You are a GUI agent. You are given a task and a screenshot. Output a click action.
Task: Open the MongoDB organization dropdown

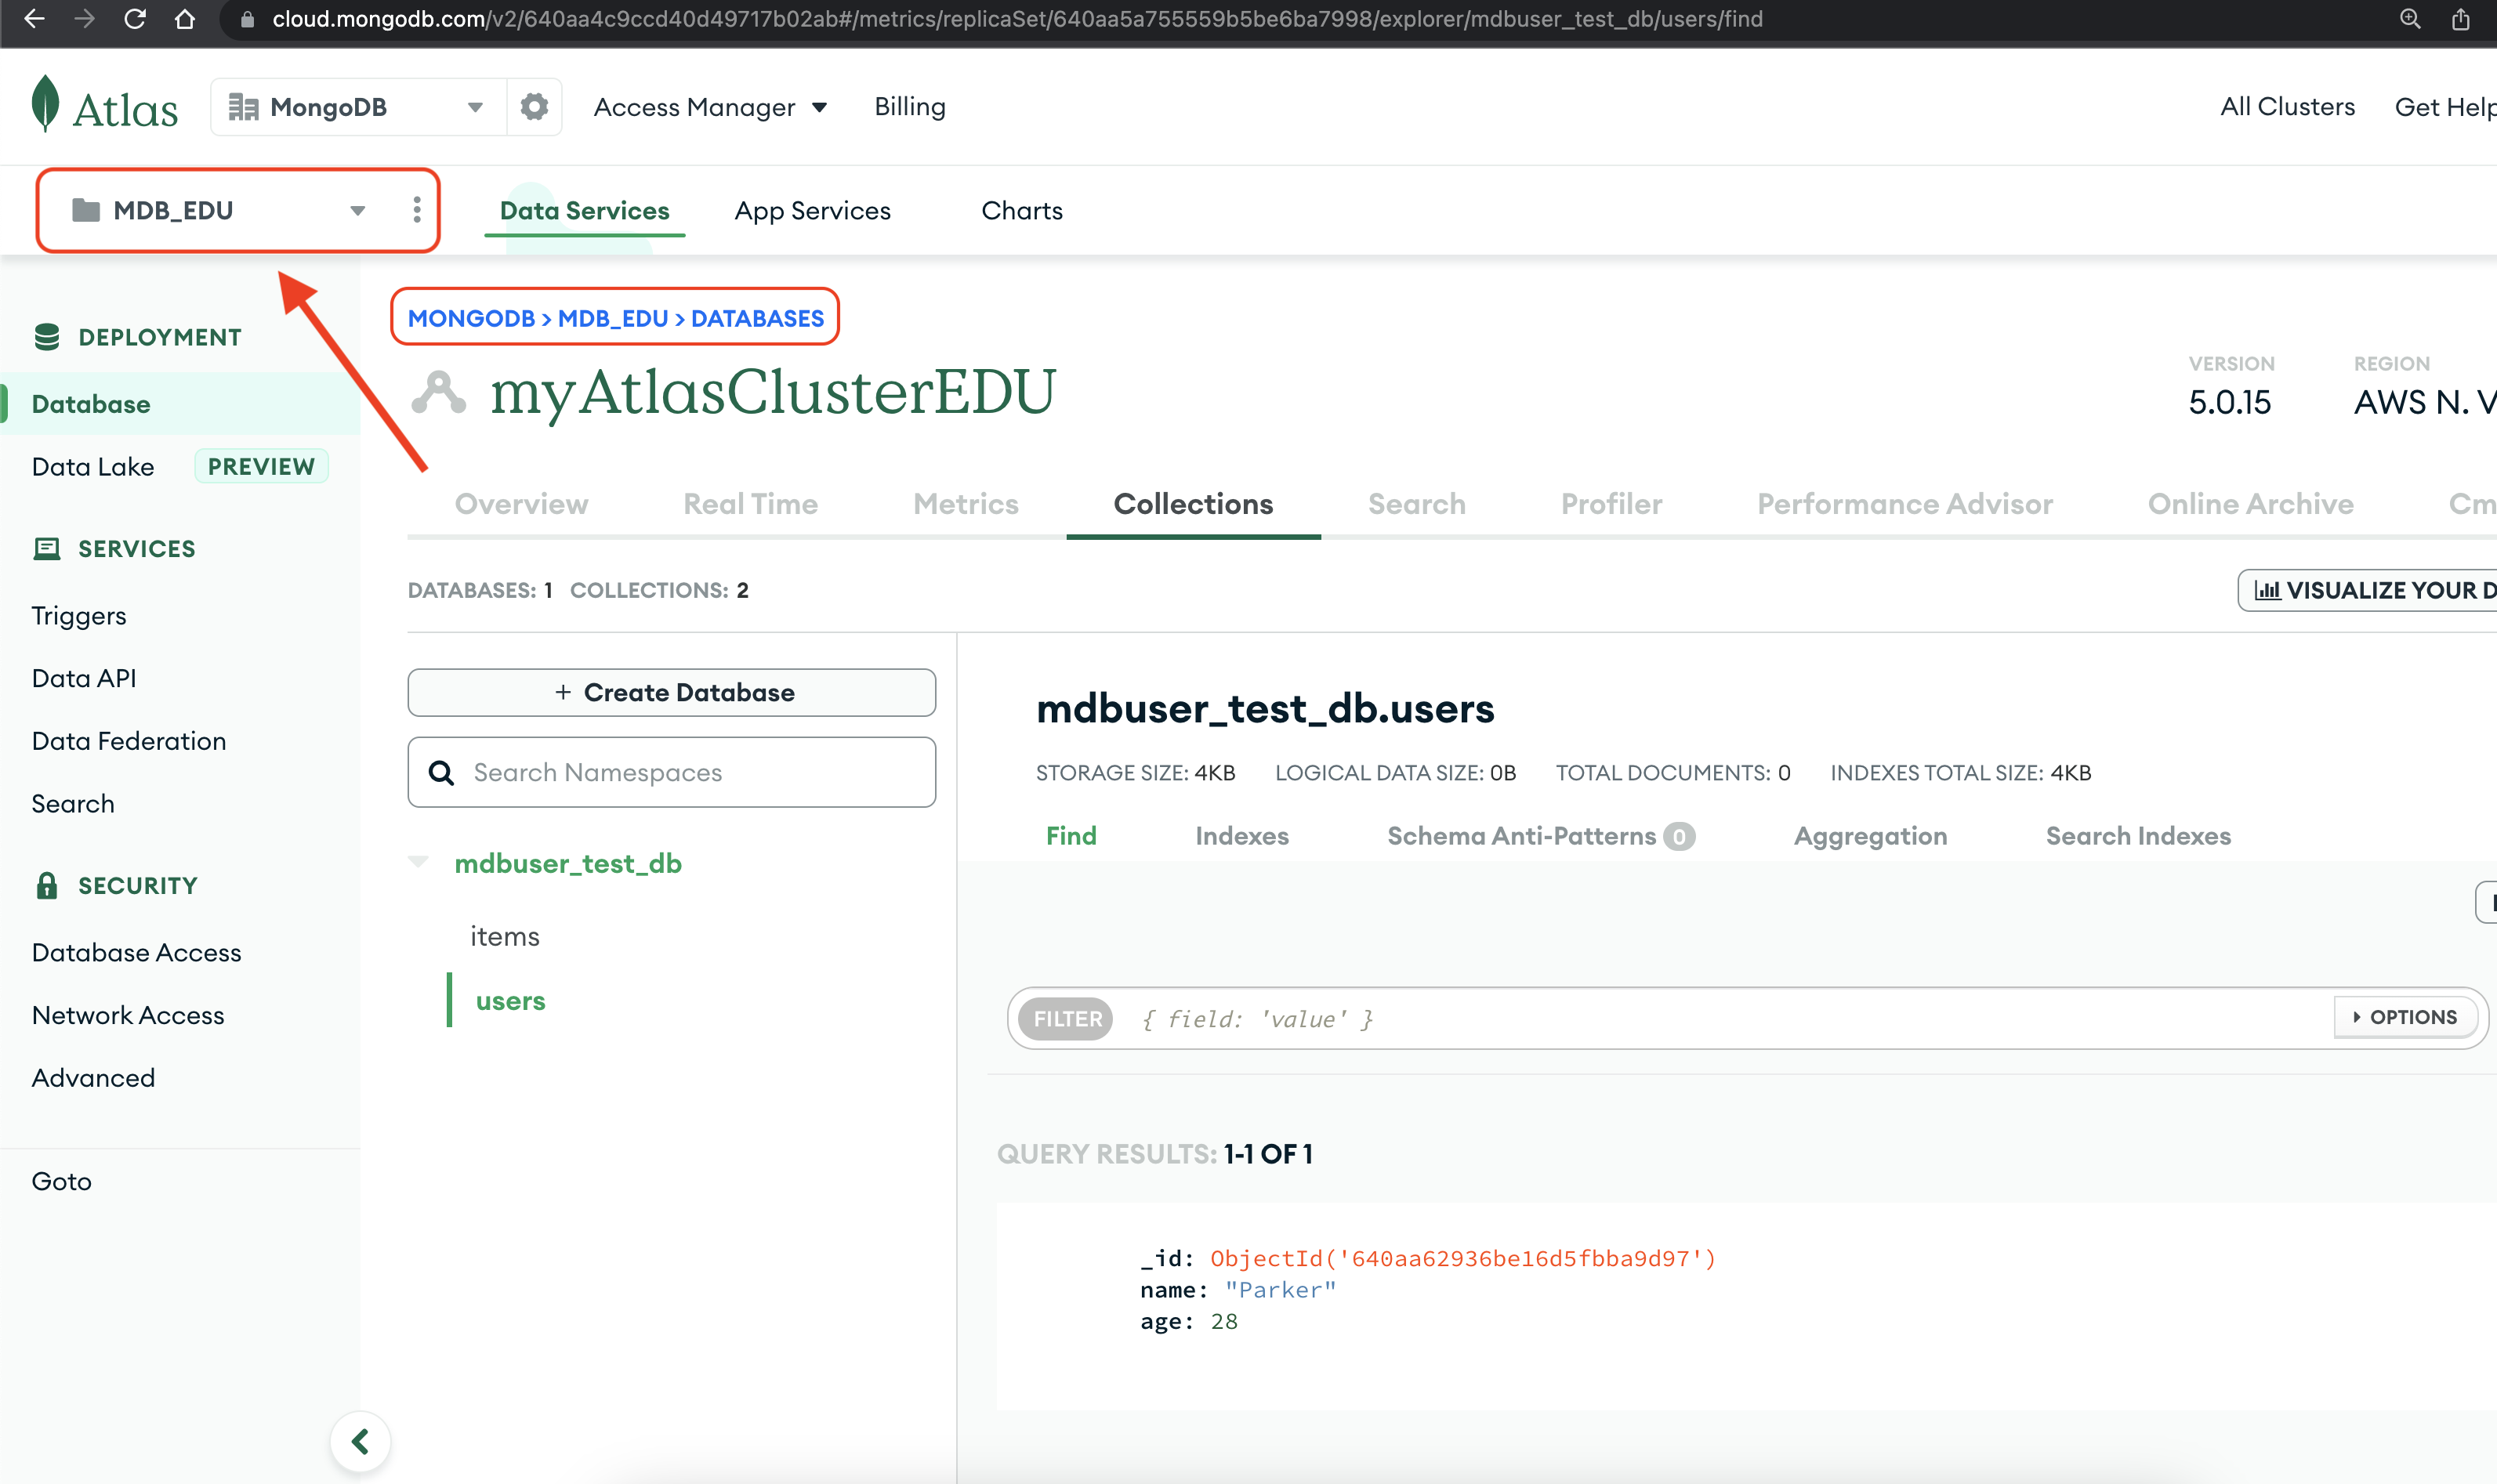[x=355, y=106]
